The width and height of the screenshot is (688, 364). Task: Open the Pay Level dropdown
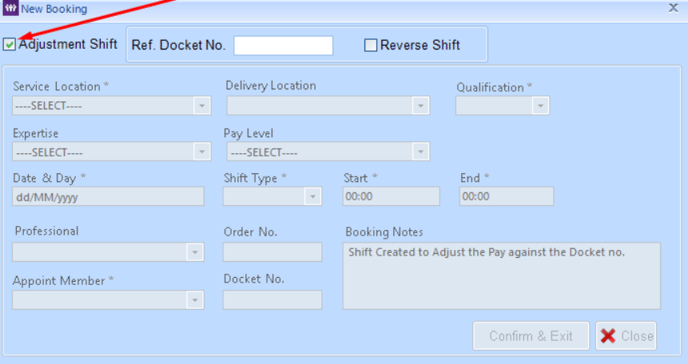tap(420, 152)
